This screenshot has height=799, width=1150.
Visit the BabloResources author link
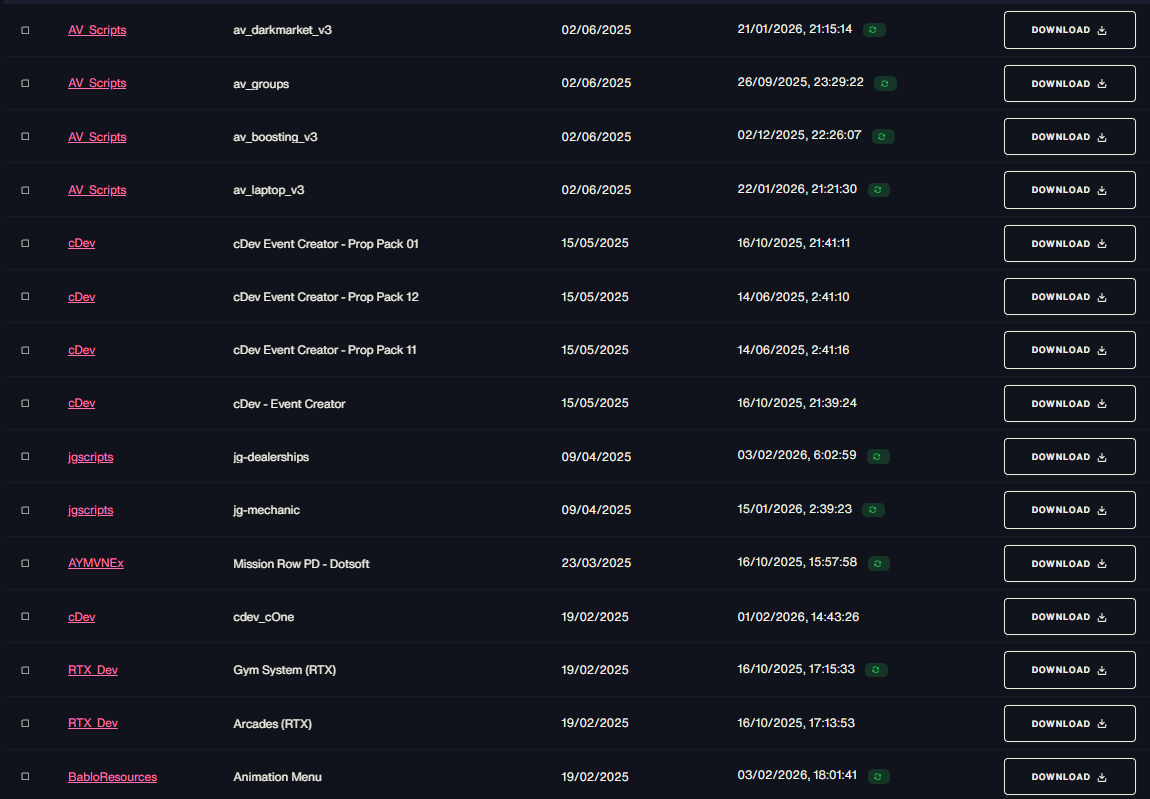point(112,777)
